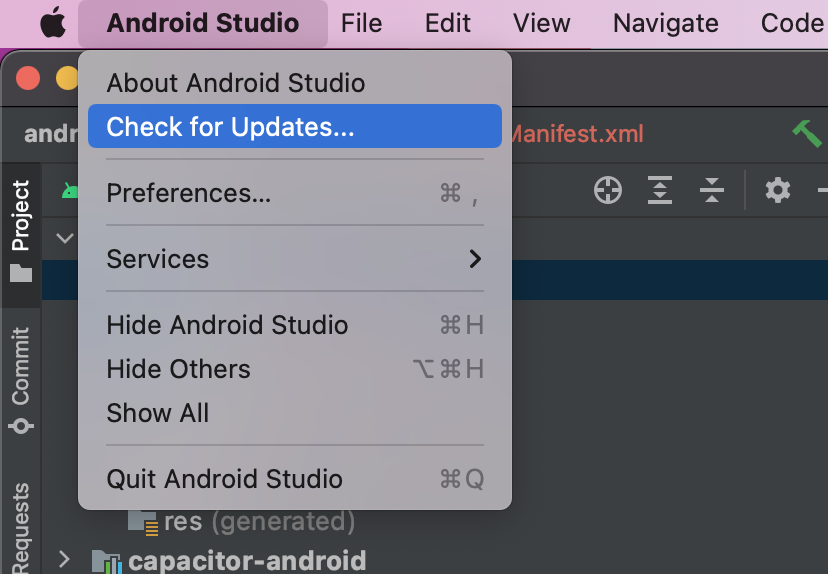Click the Select Opened File target icon
The image size is (828, 574).
pos(608,190)
